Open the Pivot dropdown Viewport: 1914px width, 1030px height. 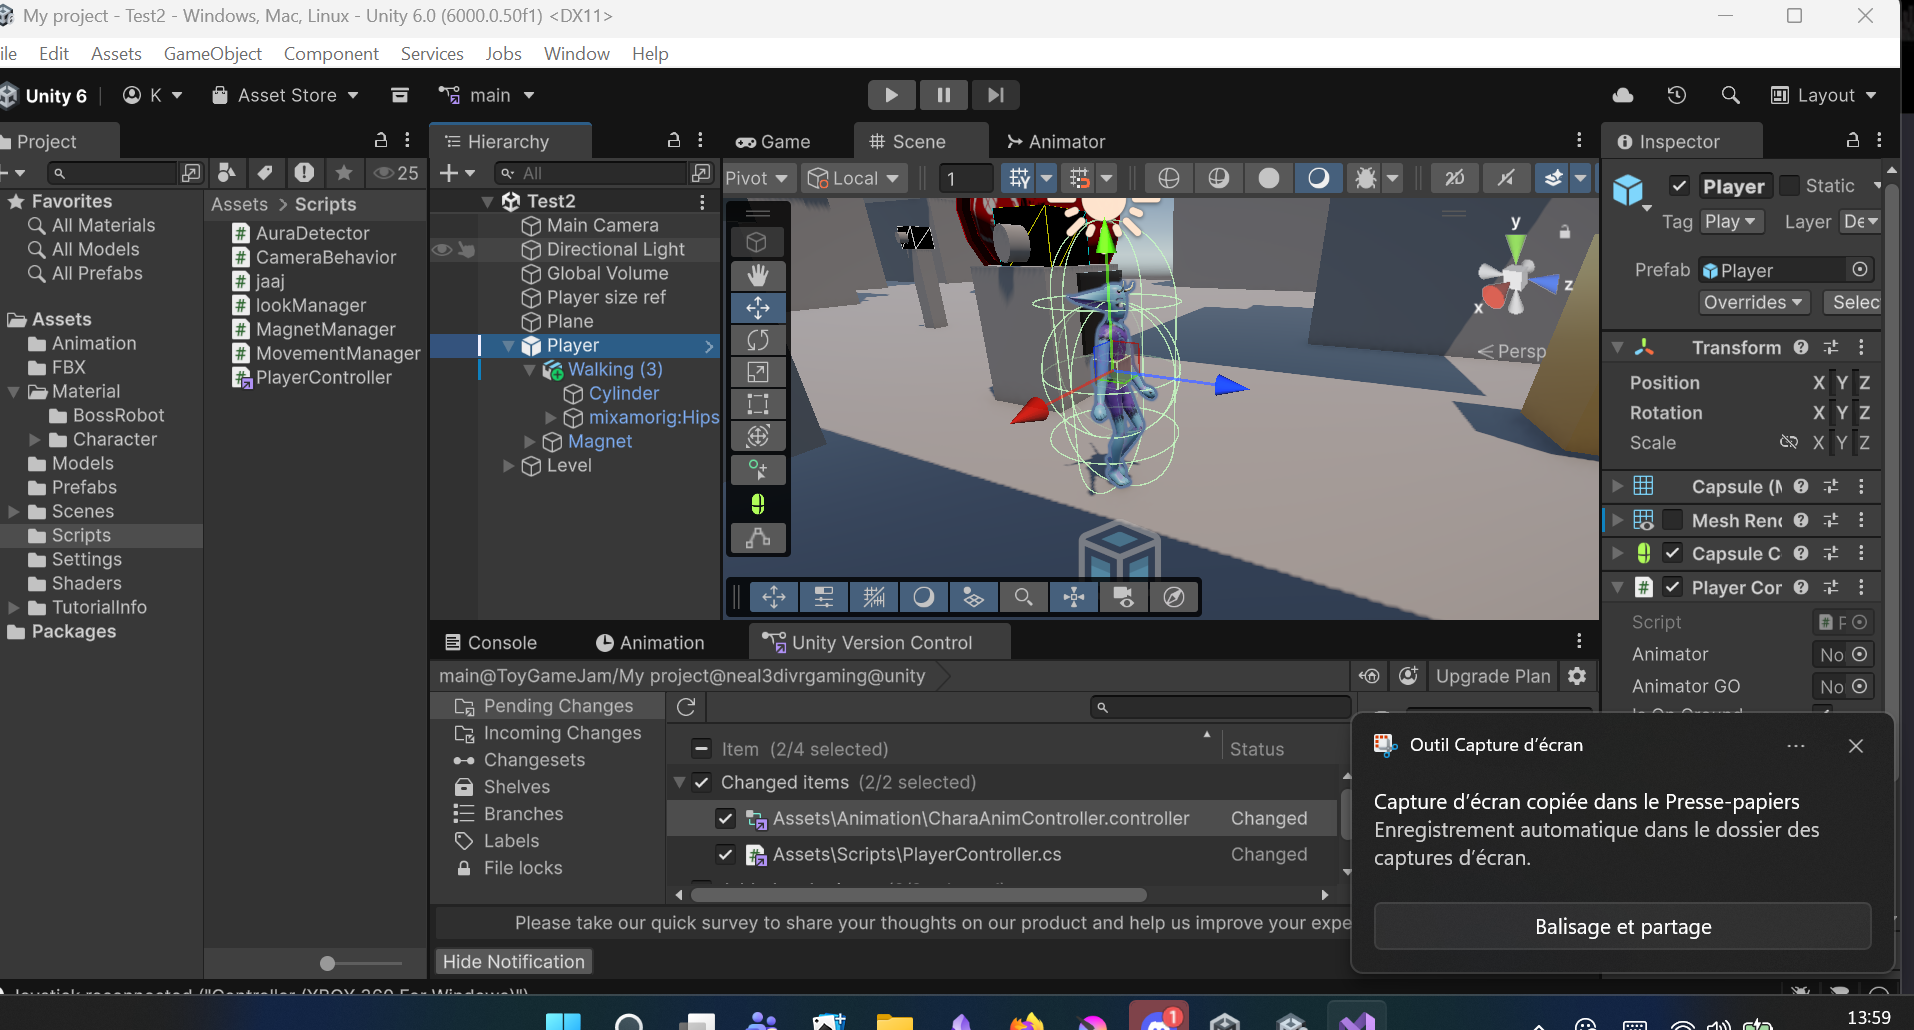[x=757, y=178]
